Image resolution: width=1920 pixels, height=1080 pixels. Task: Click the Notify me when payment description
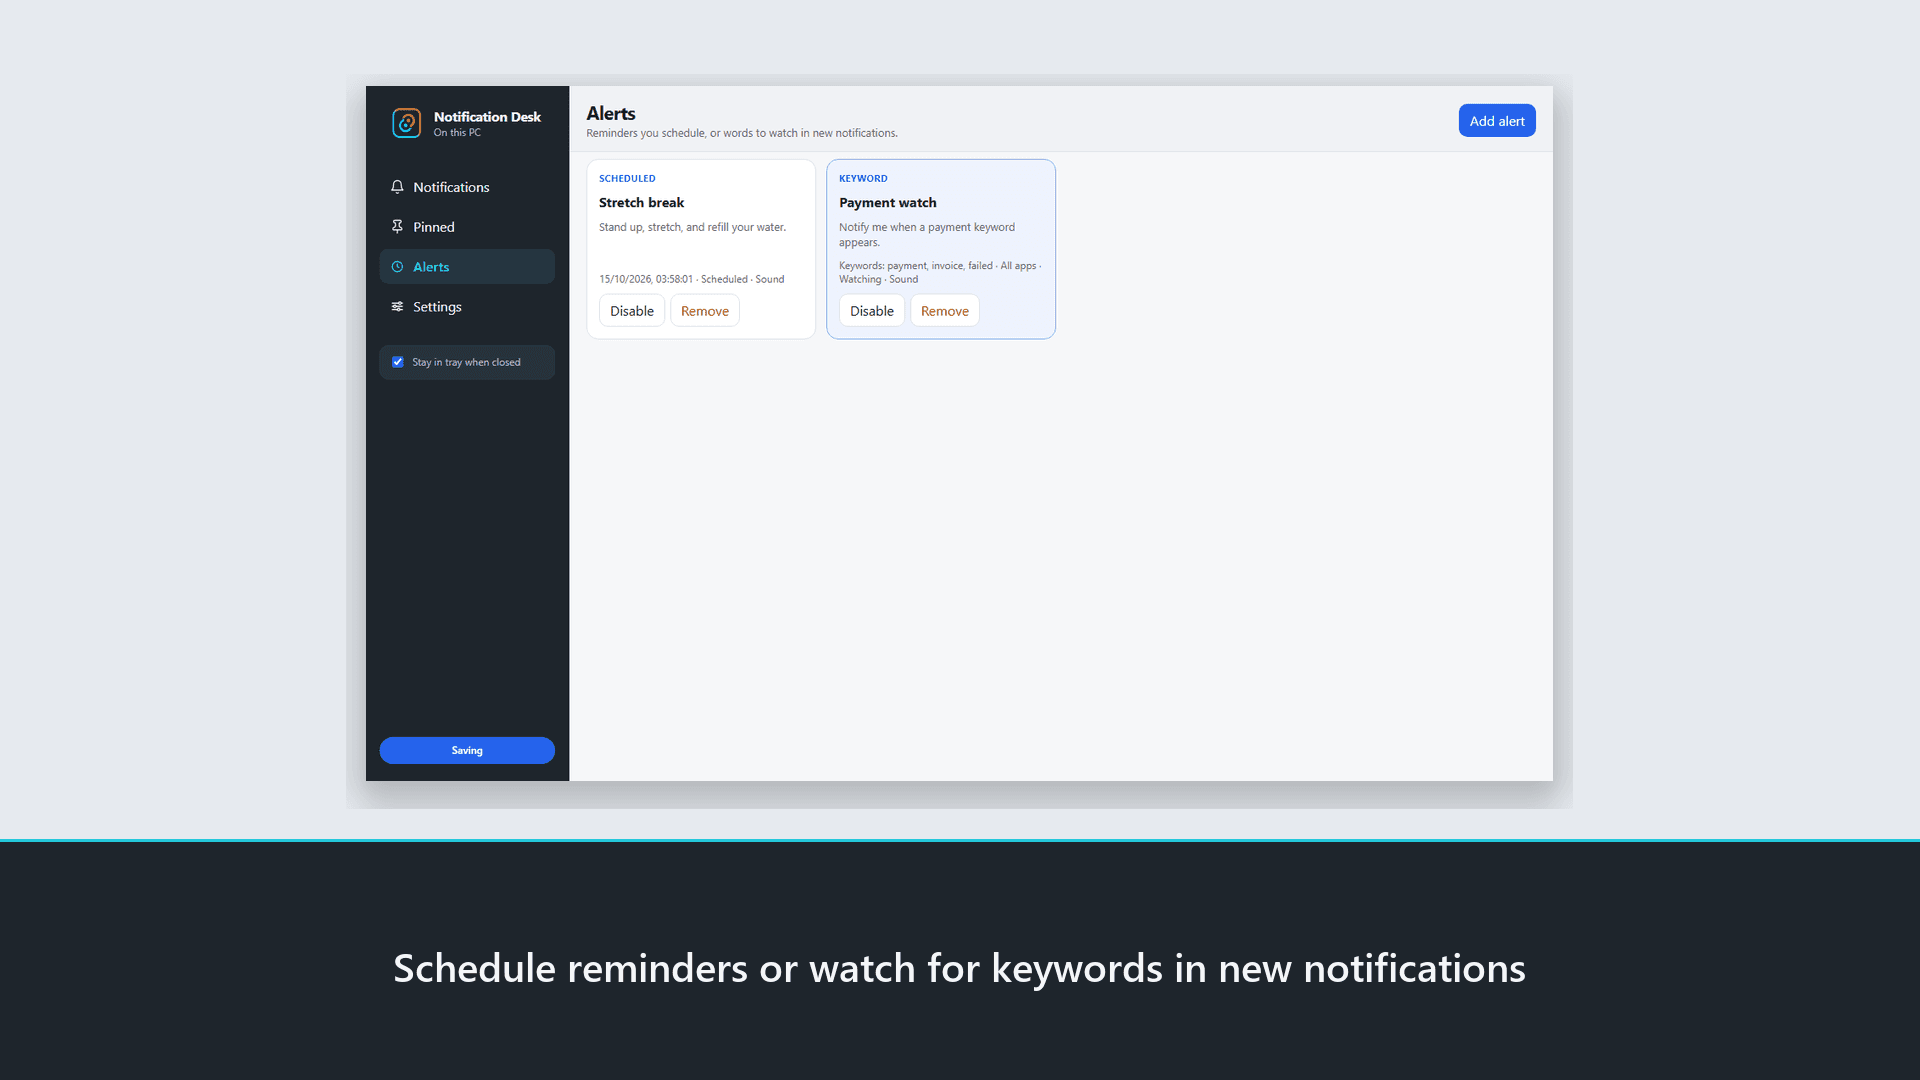tap(927, 235)
